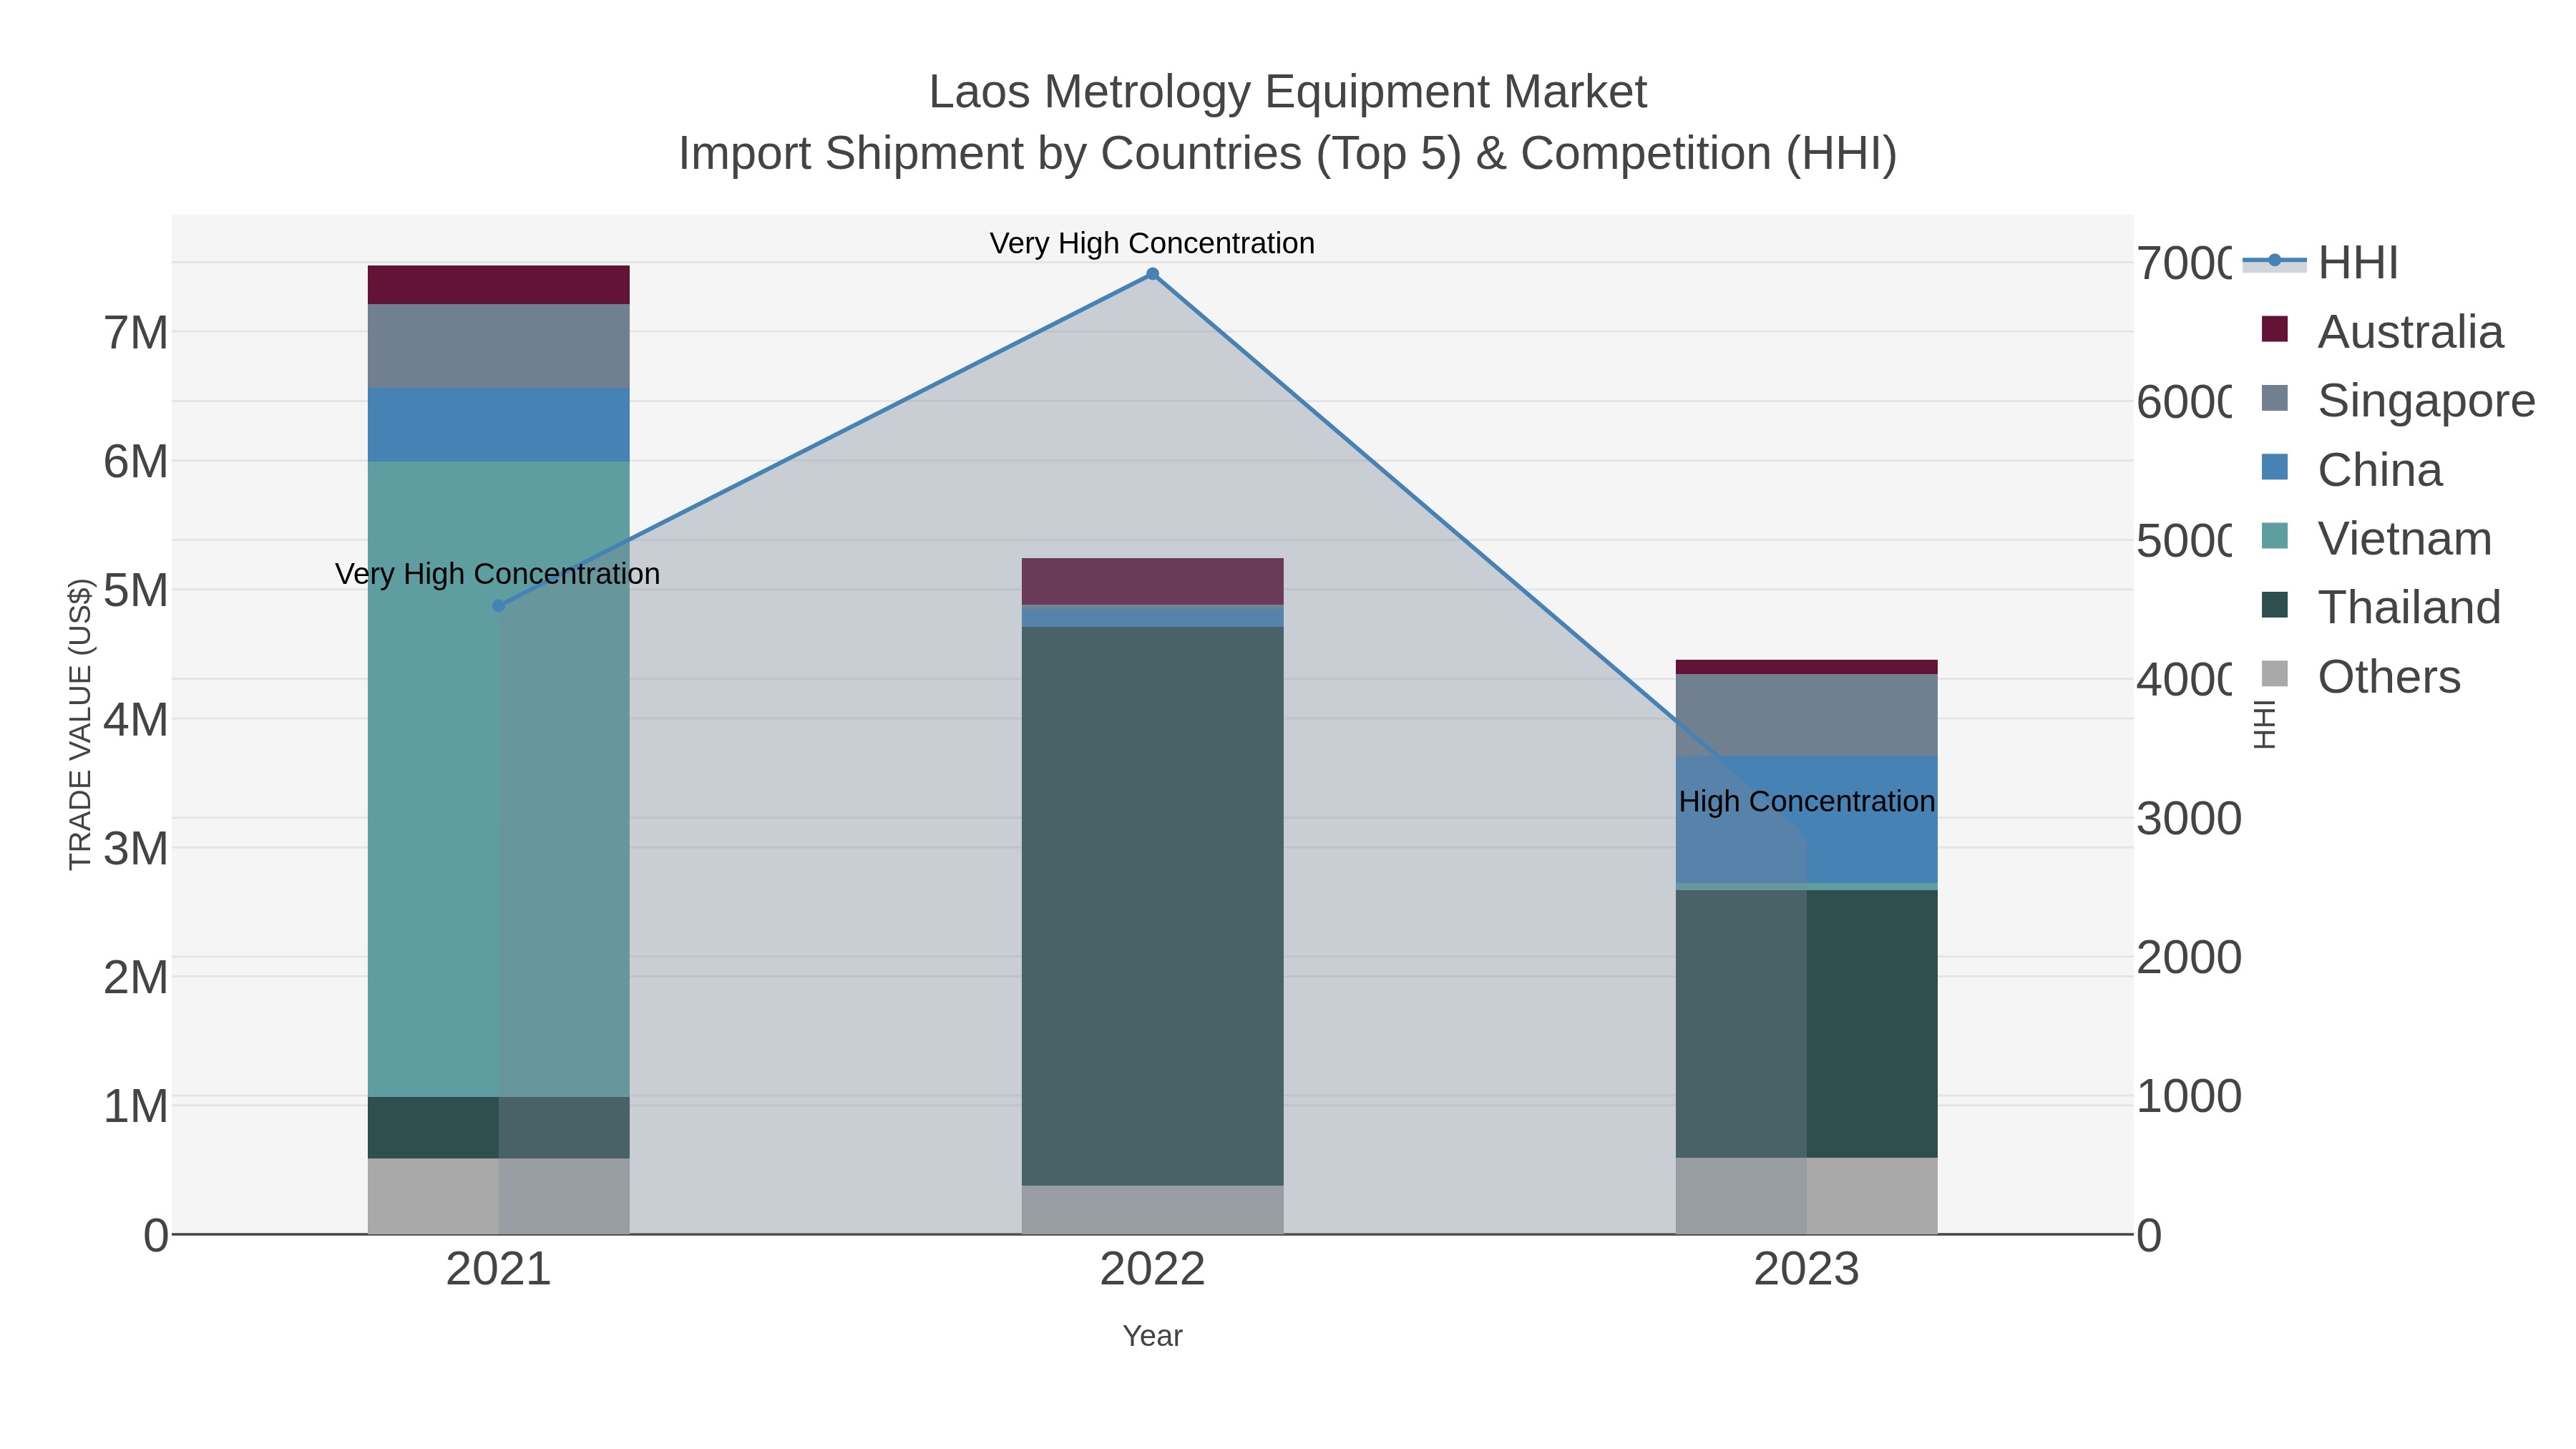Click the Thailand segment of 2023 bar
2576x1449 pixels.
(x=1806, y=1024)
